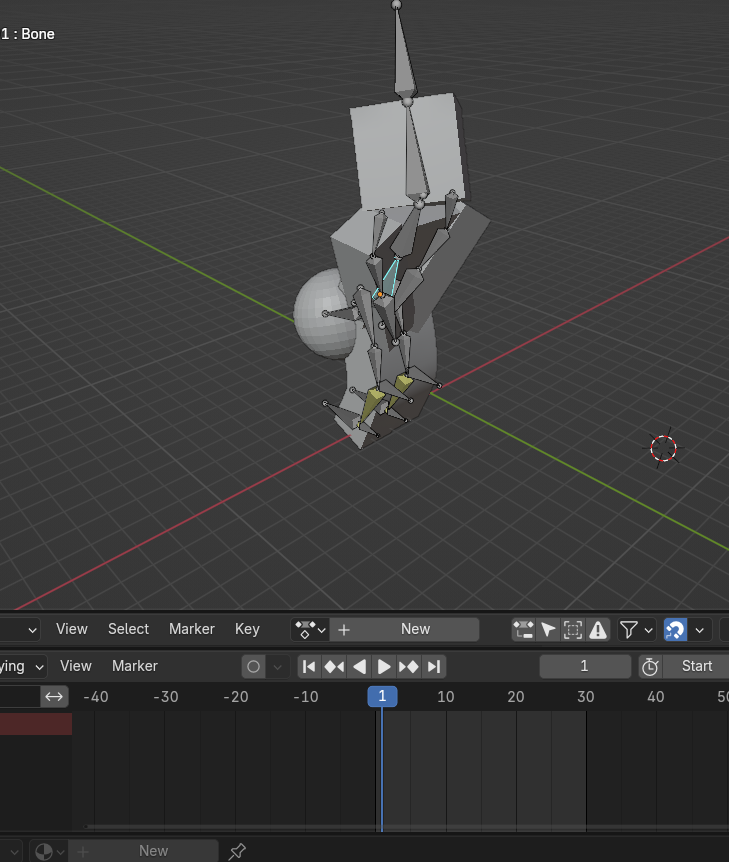Image resolution: width=729 pixels, height=862 pixels.
Task: Toggle Only Show Errors warning icon
Action: coord(598,629)
